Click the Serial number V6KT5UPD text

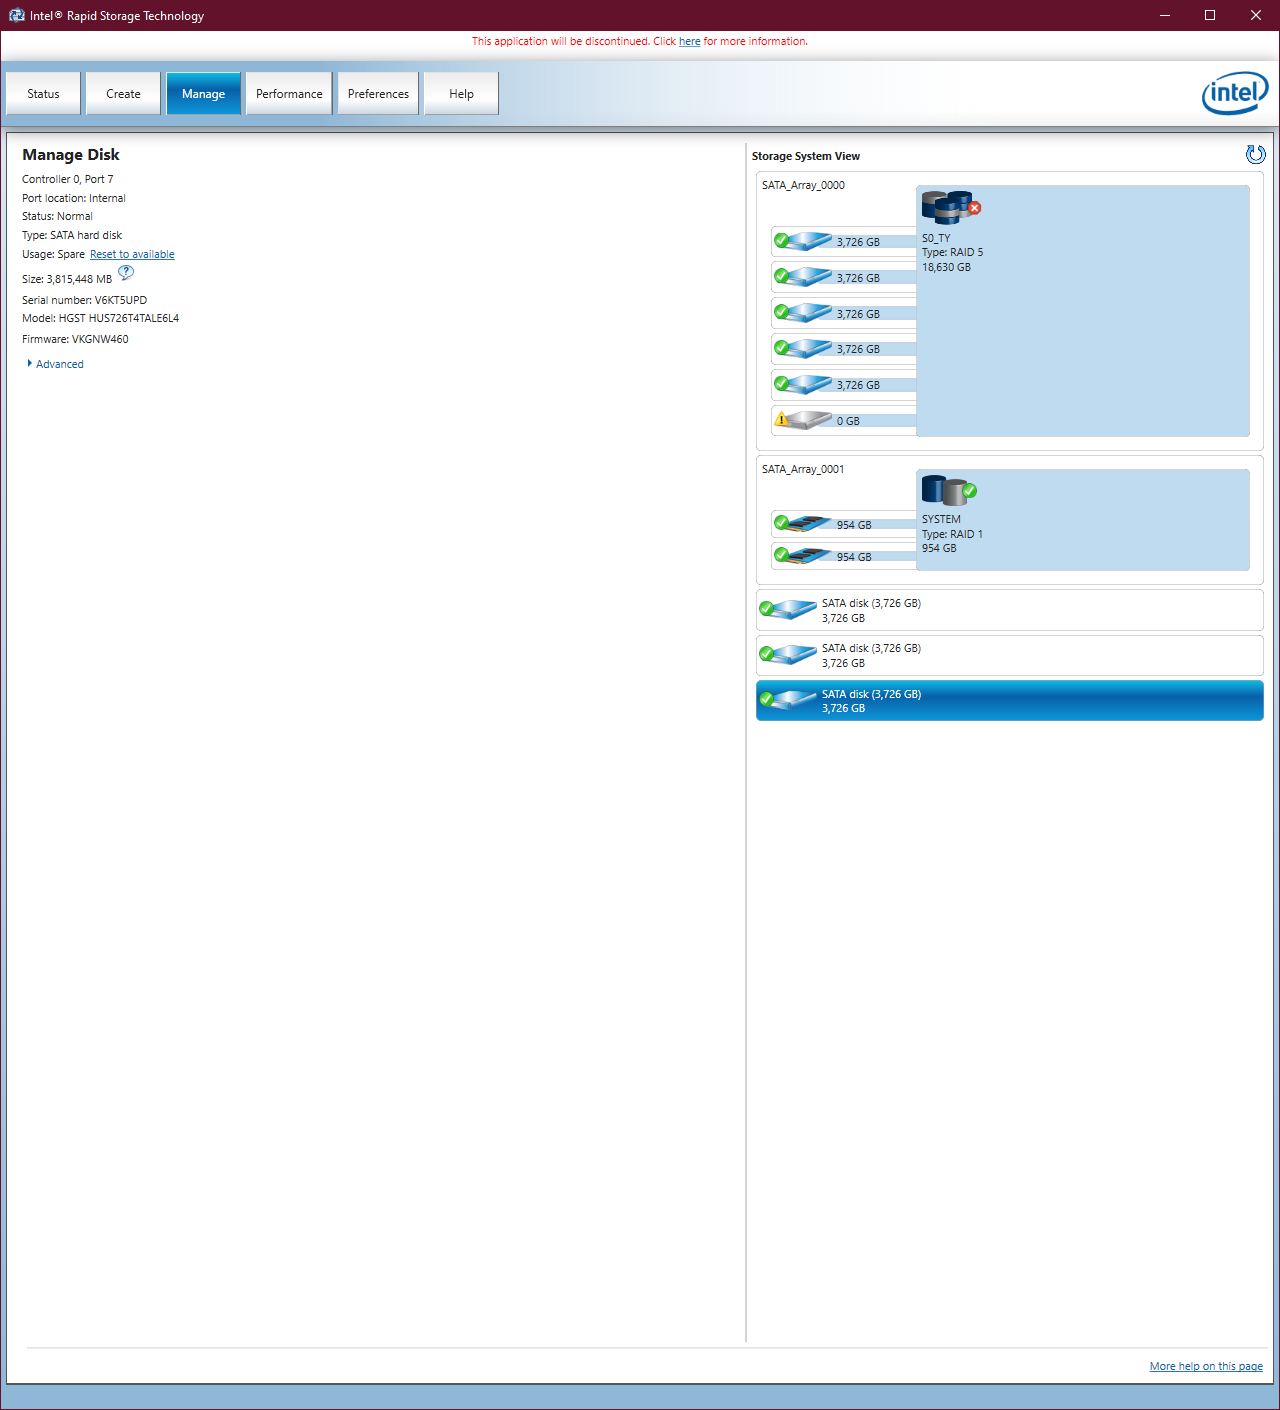(84, 300)
